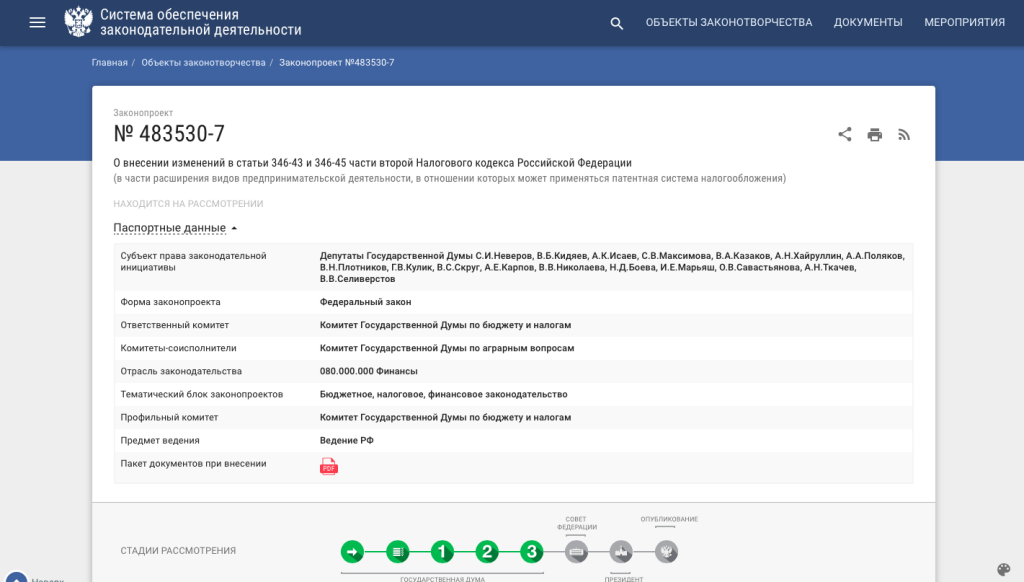Image resolution: width=1024 pixels, height=582 pixels.
Task: Click the search magnifier icon
Action: point(617,23)
